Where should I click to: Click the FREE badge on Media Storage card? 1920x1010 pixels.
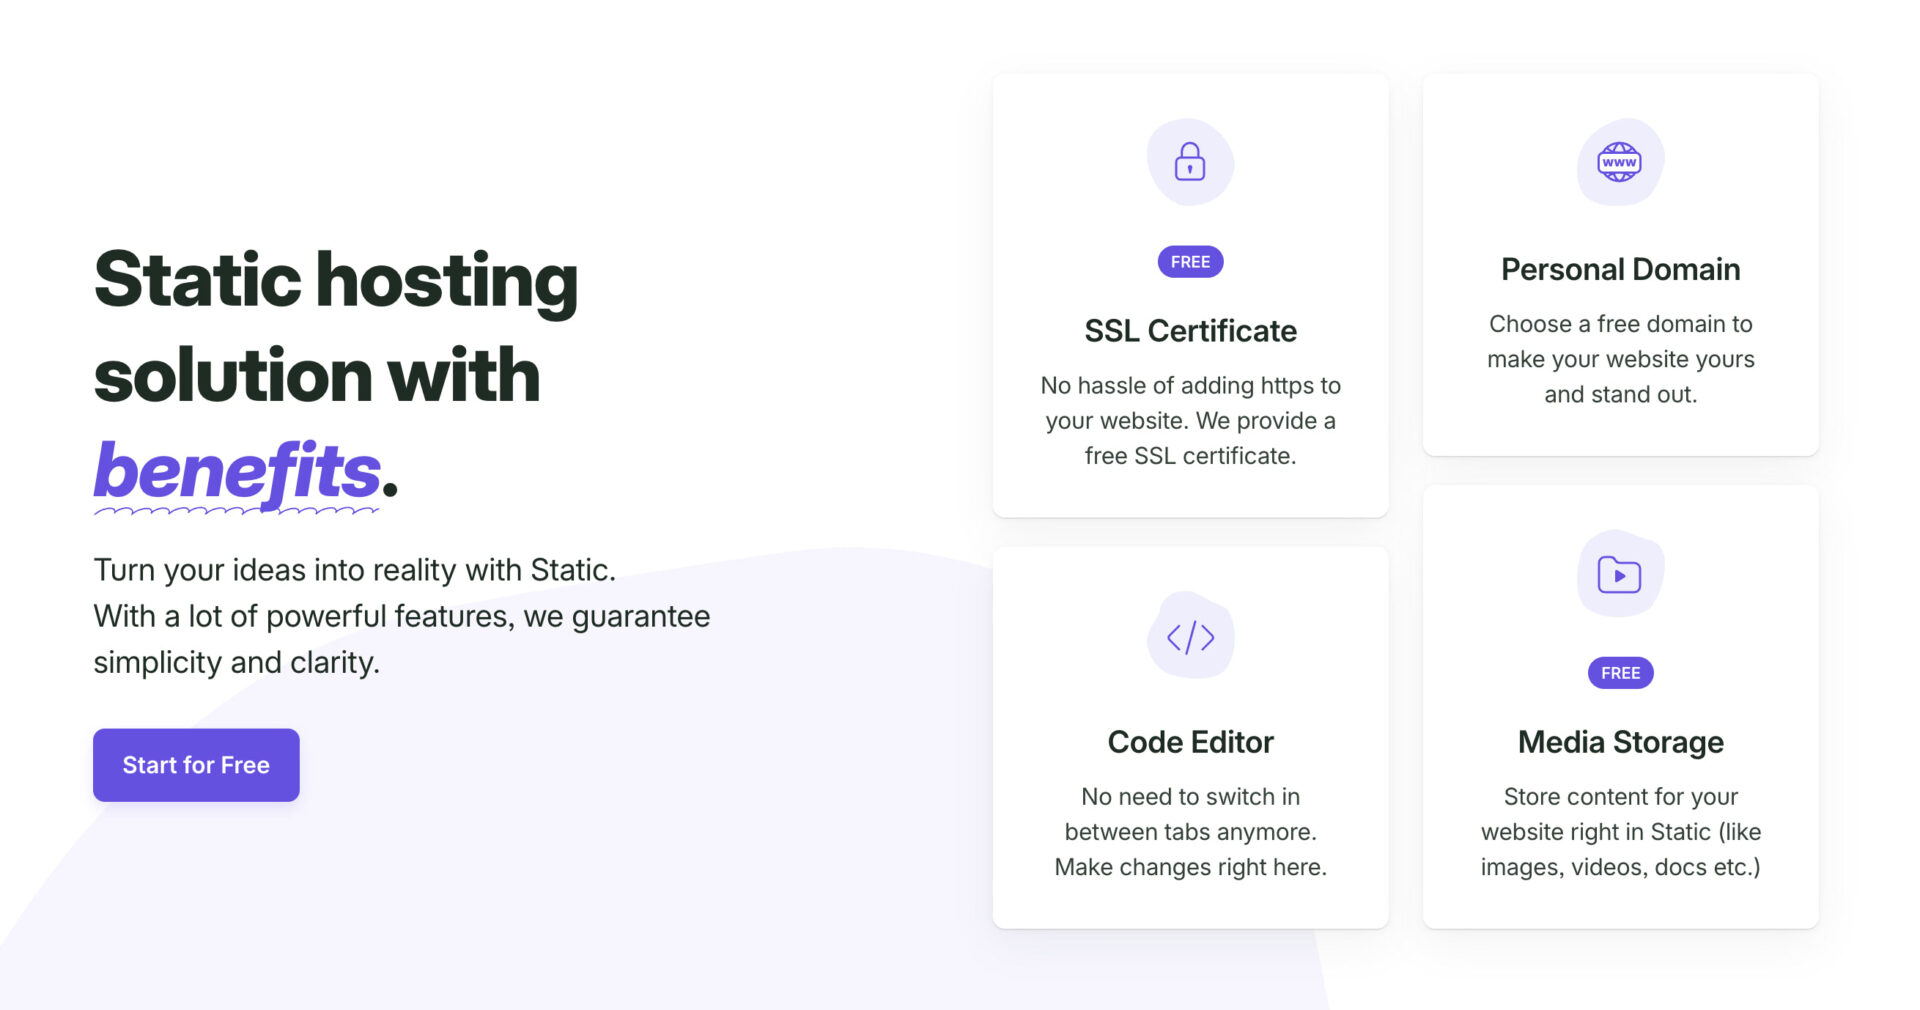[x=1620, y=673]
